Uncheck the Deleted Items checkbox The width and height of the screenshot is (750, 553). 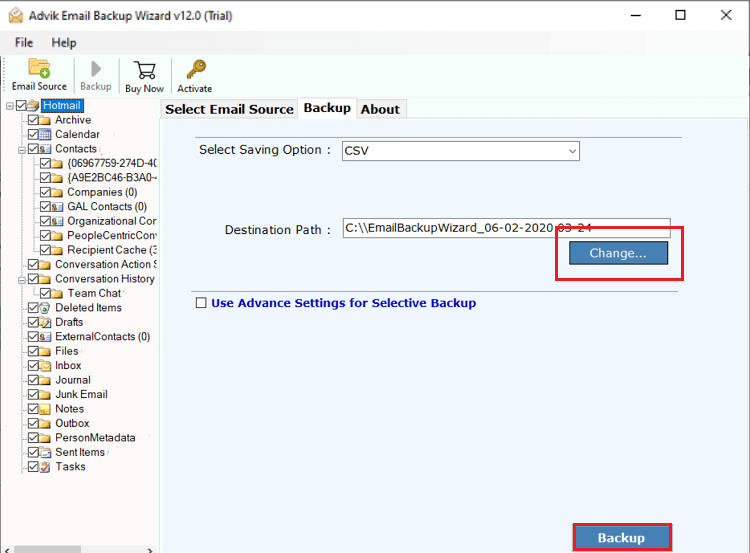(33, 308)
